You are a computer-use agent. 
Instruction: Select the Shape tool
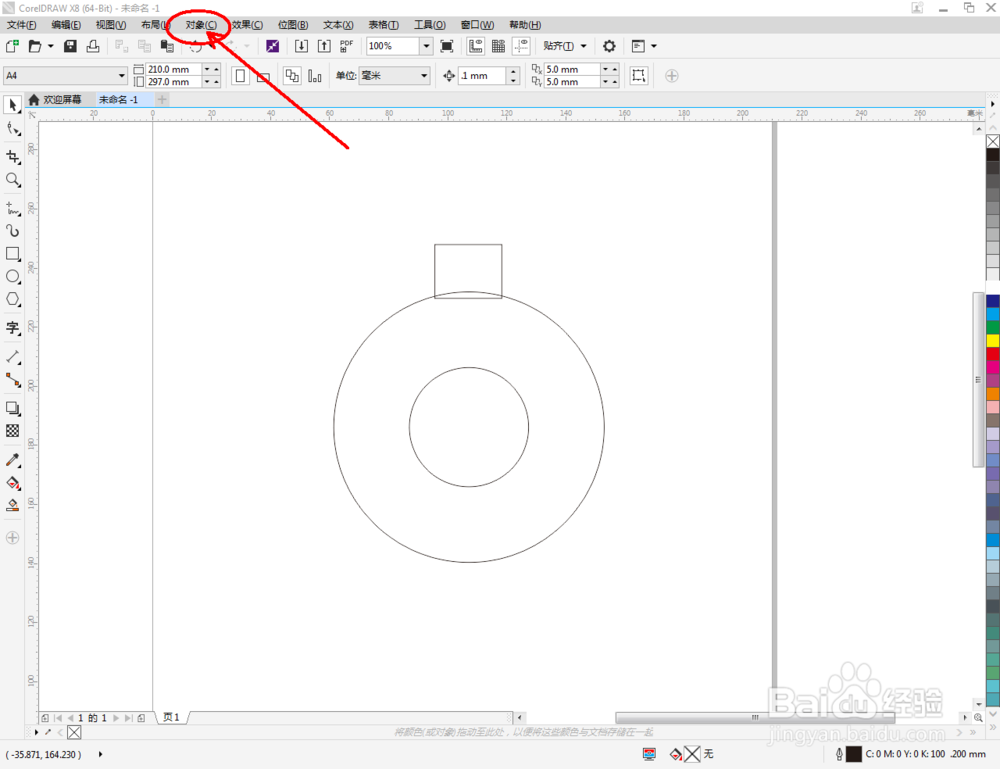(13, 129)
